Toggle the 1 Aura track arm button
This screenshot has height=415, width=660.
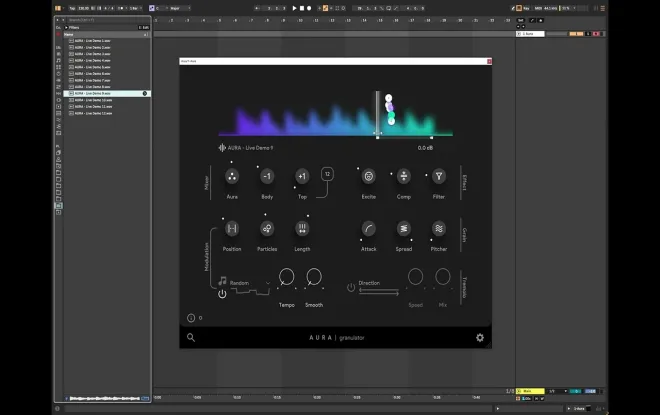coord(596,34)
